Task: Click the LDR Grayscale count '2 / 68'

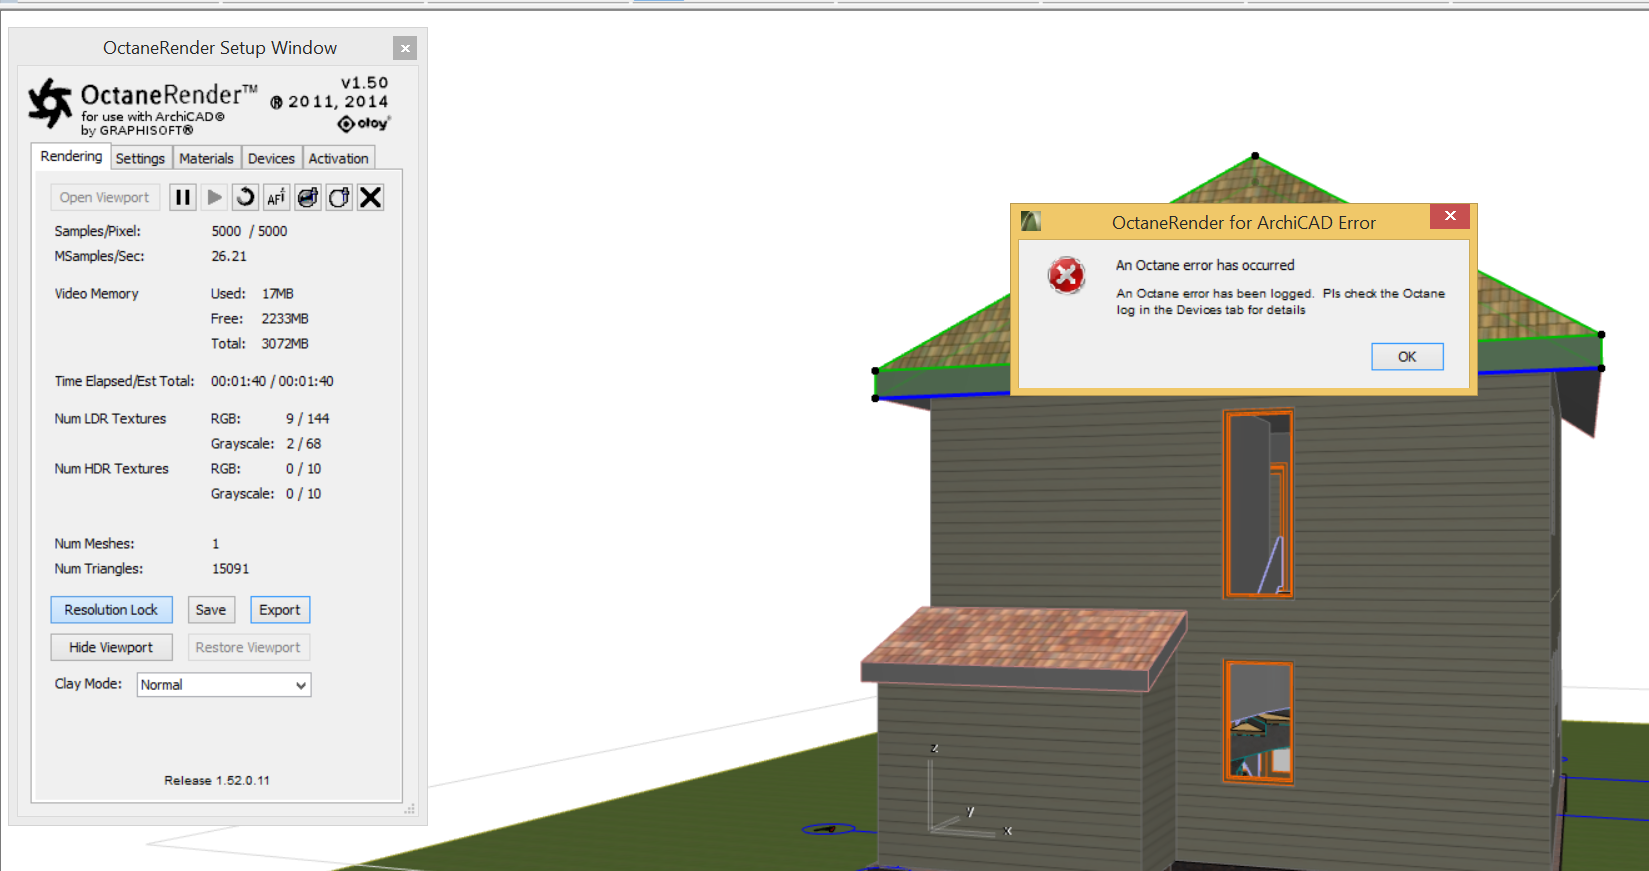Action: (x=304, y=444)
